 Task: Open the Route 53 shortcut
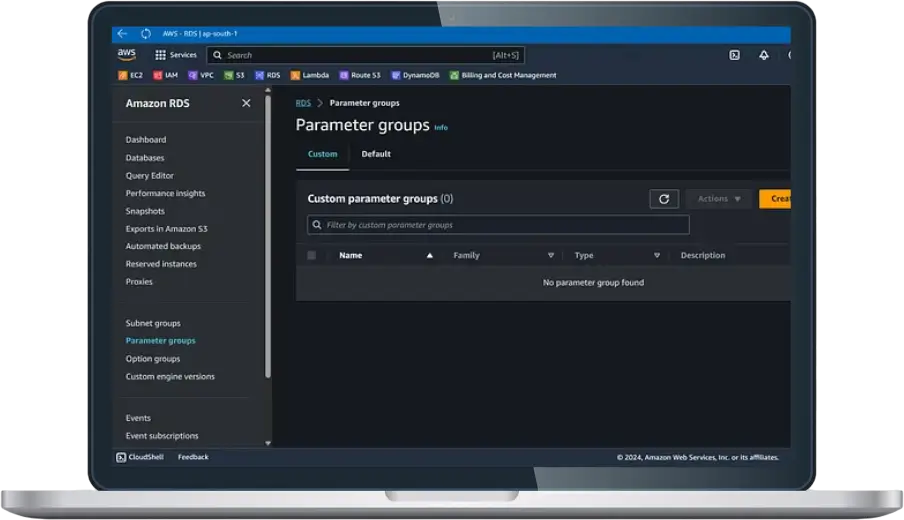[360, 75]
